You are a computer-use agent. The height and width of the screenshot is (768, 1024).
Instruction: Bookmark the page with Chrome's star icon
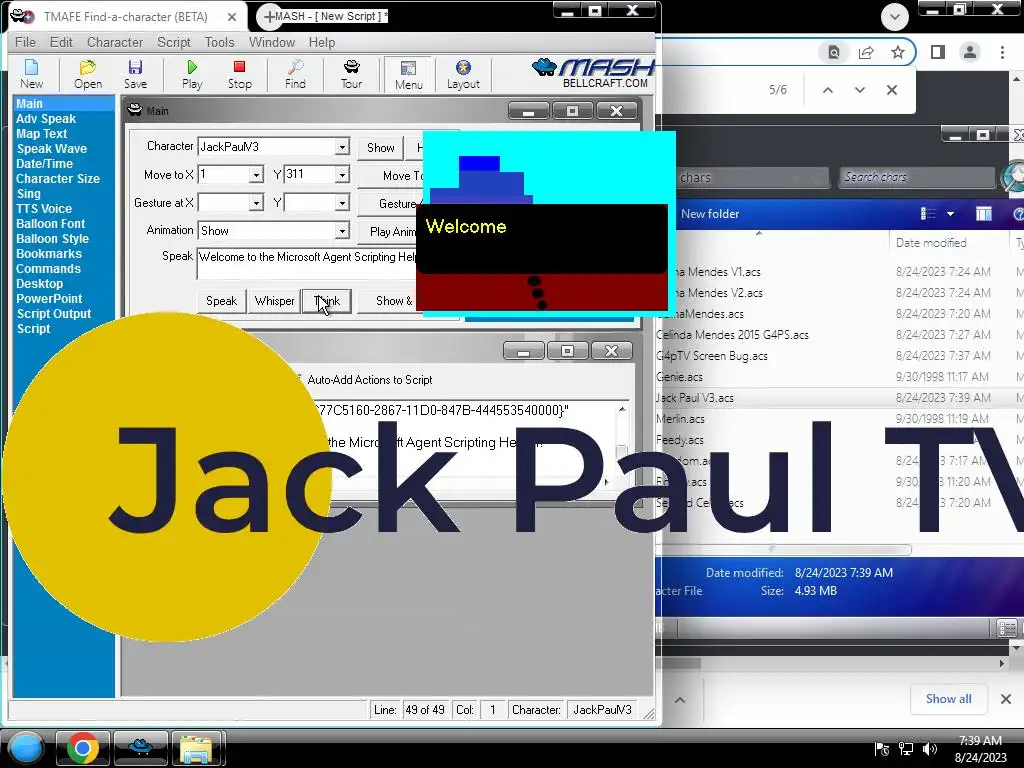click(898, 52)
